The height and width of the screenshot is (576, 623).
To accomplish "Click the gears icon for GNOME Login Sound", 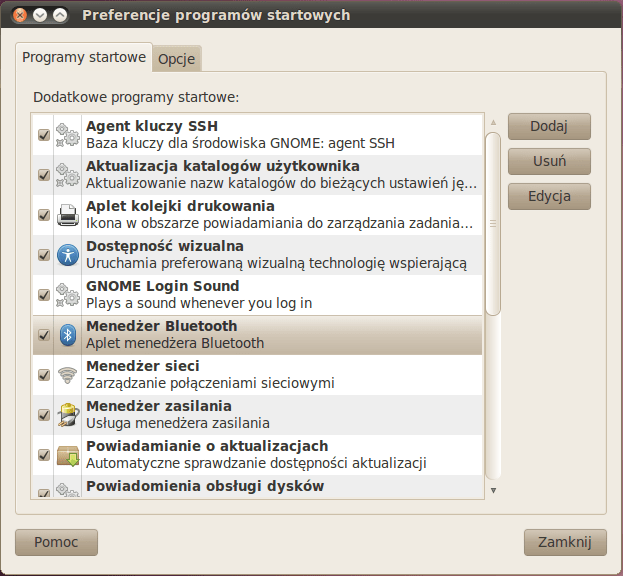I will coord(68,295).
